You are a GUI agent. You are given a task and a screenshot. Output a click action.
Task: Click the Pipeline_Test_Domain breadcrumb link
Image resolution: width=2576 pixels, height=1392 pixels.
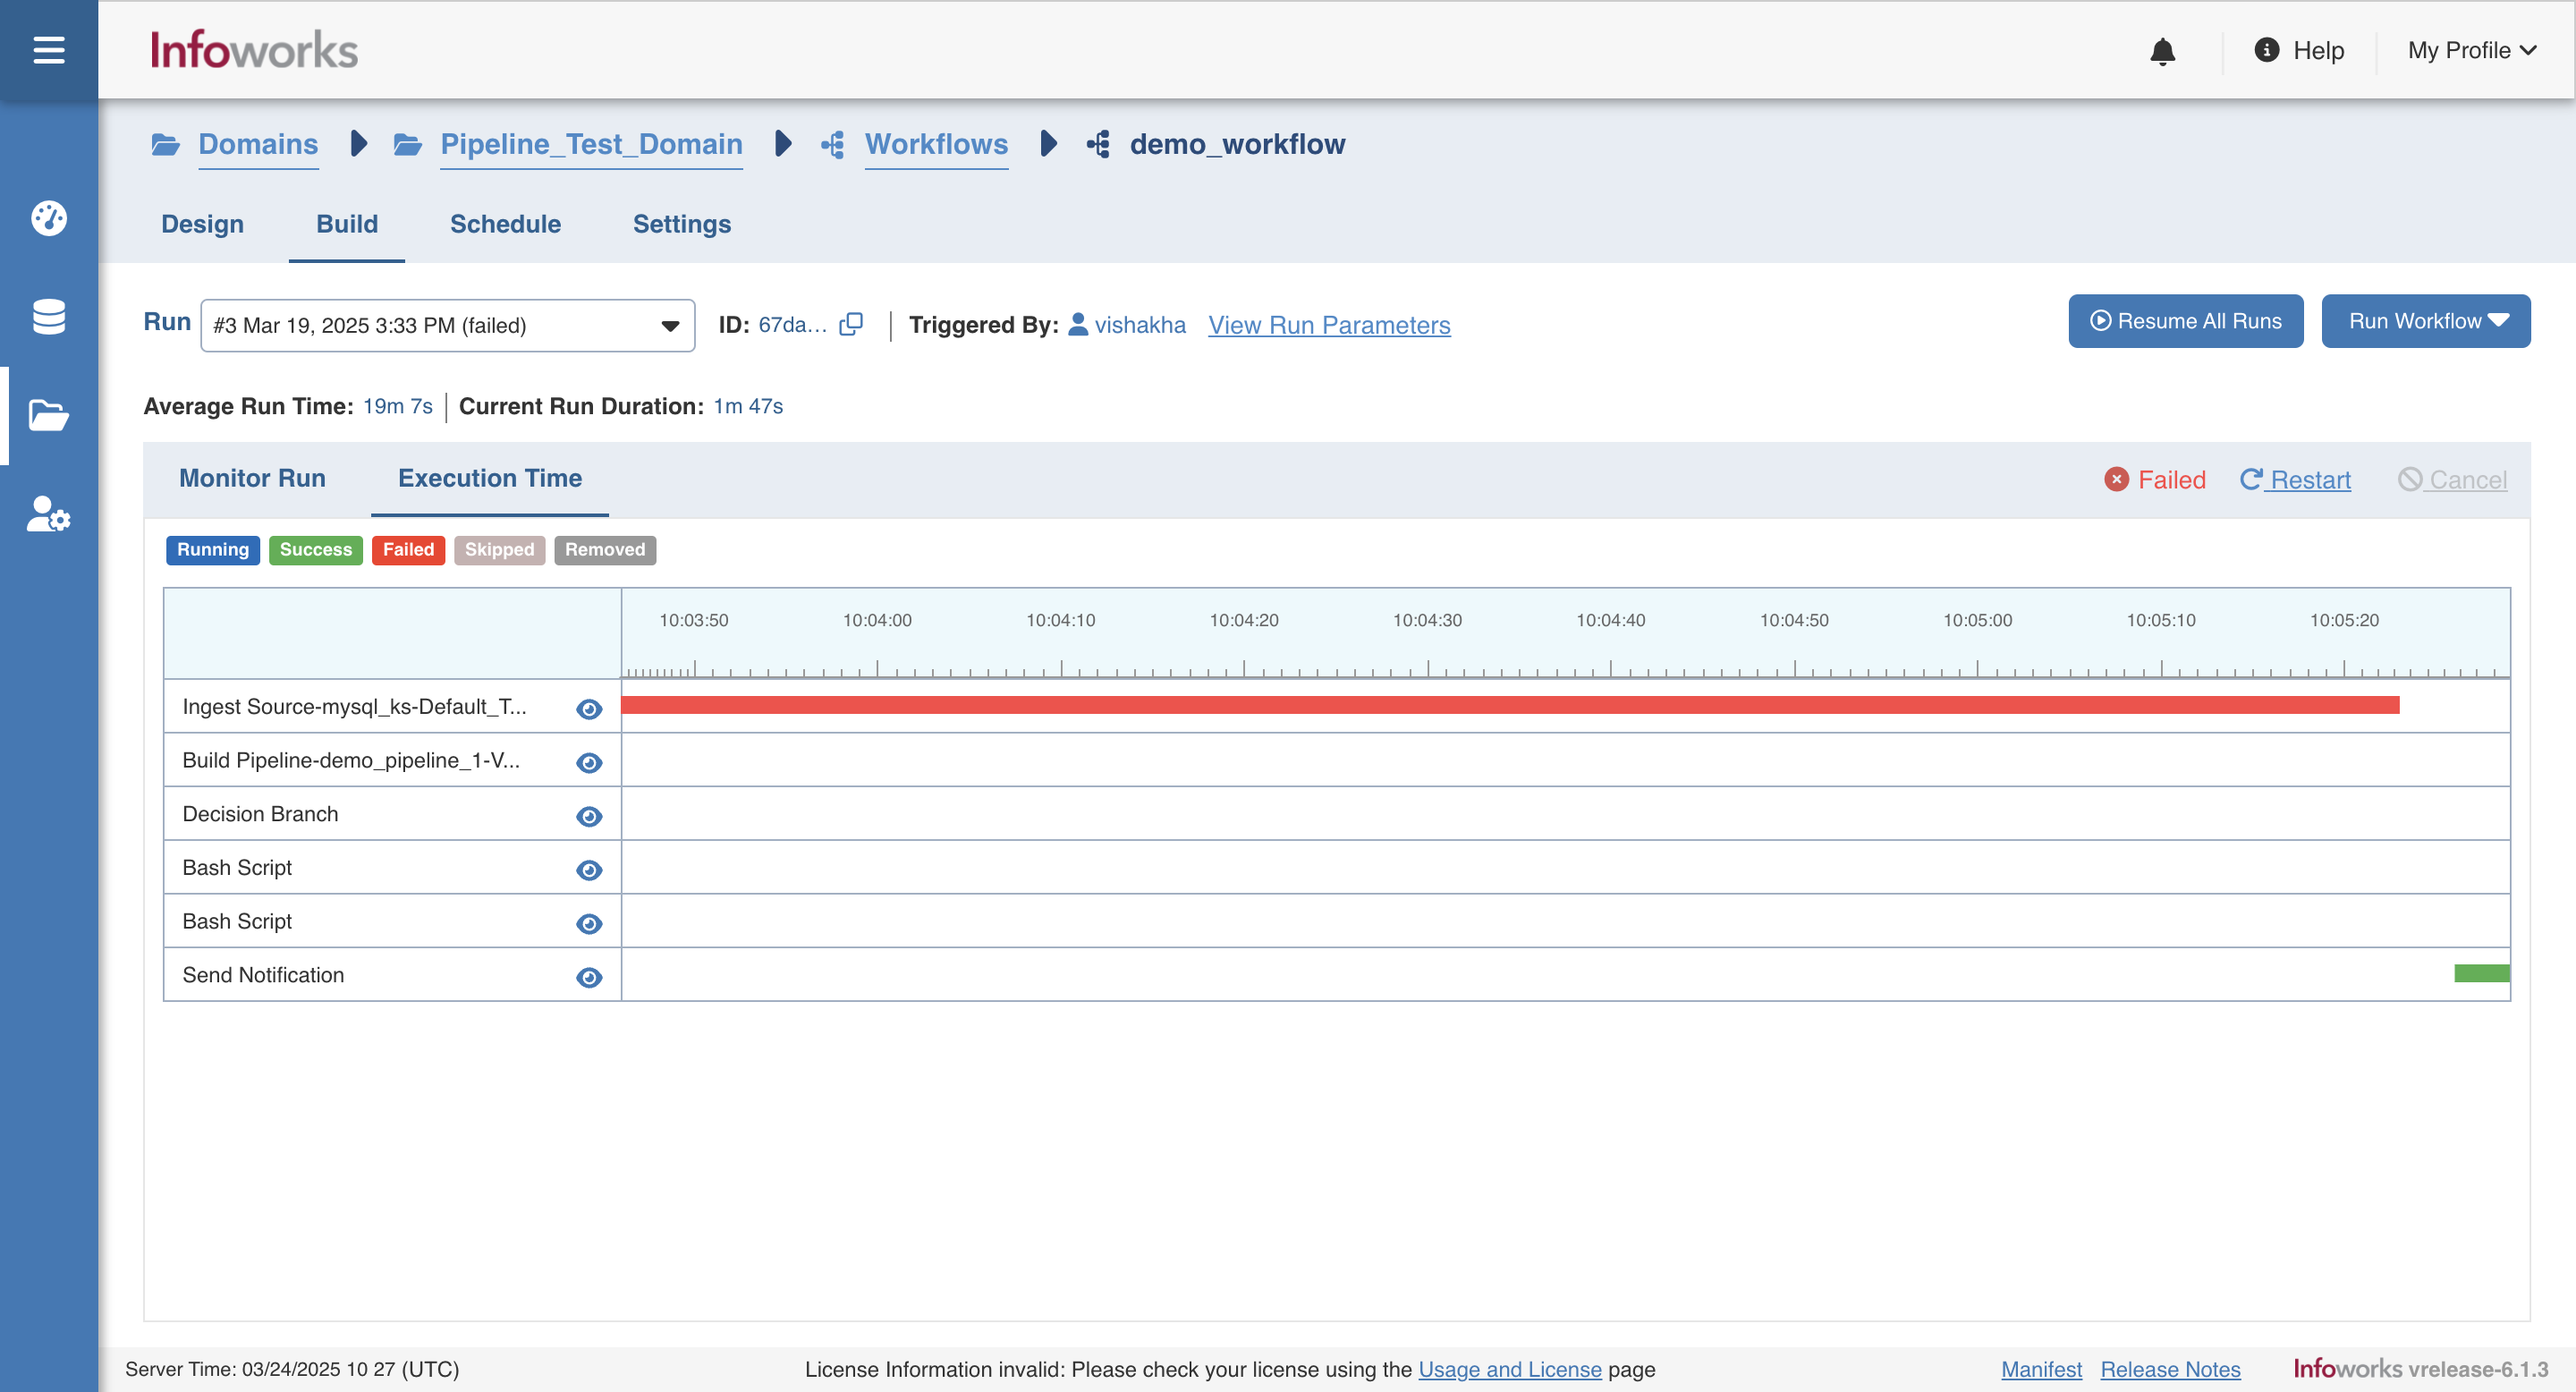click(591, 144)
